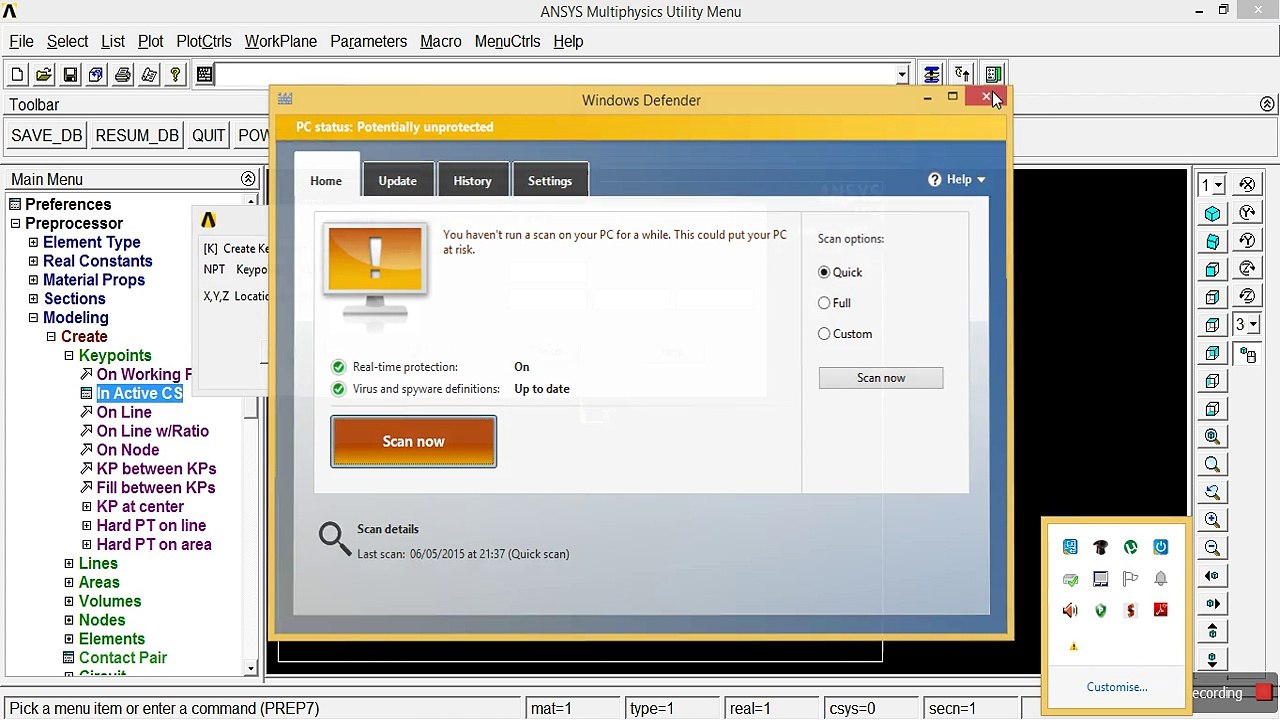Open the ANSYS command input dropdown arrow
This screenshot has height=720, width=1280.
click(902, 75)
